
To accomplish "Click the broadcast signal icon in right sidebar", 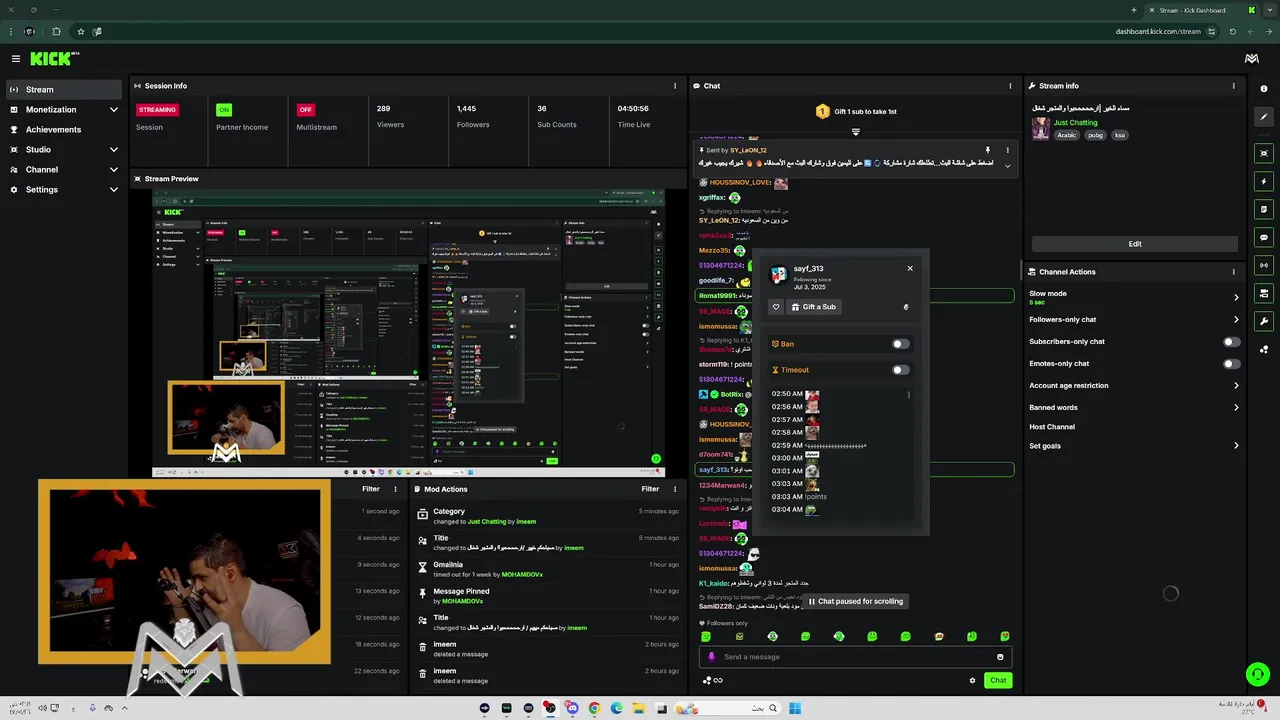I will click(x=1264, y=266).
